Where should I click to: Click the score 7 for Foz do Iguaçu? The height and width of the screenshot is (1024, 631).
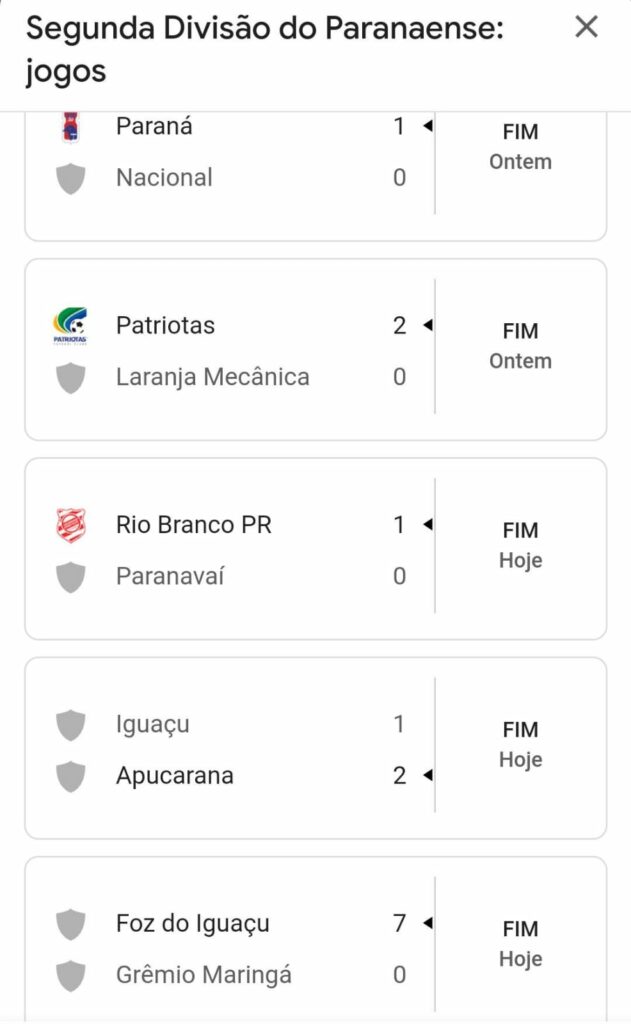[399, 923]
